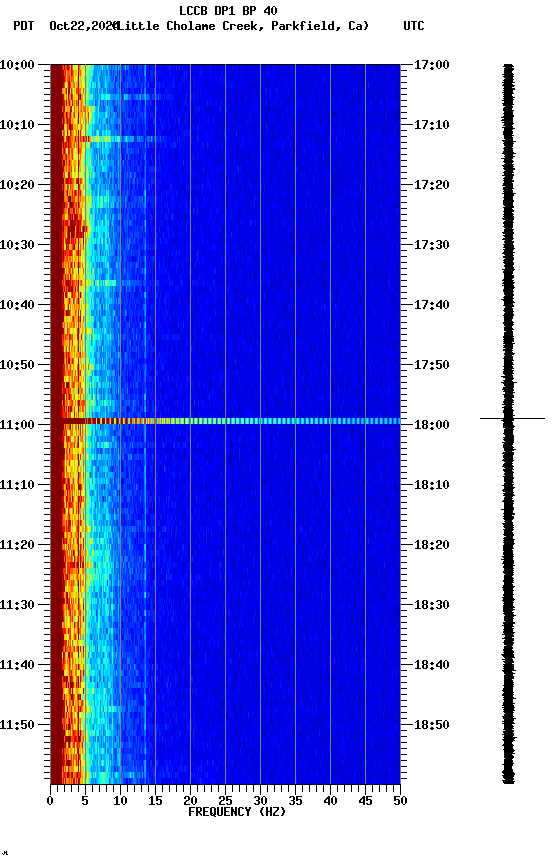Click the title text 'LCCB DP1 BP 40'

(x=228, y=10)
